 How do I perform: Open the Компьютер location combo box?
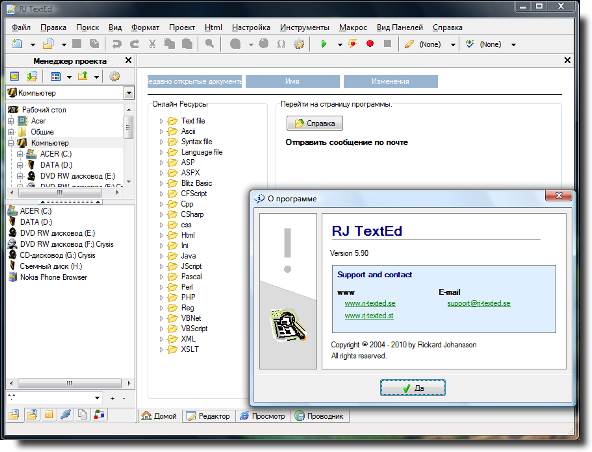click(x=129, y=93)
